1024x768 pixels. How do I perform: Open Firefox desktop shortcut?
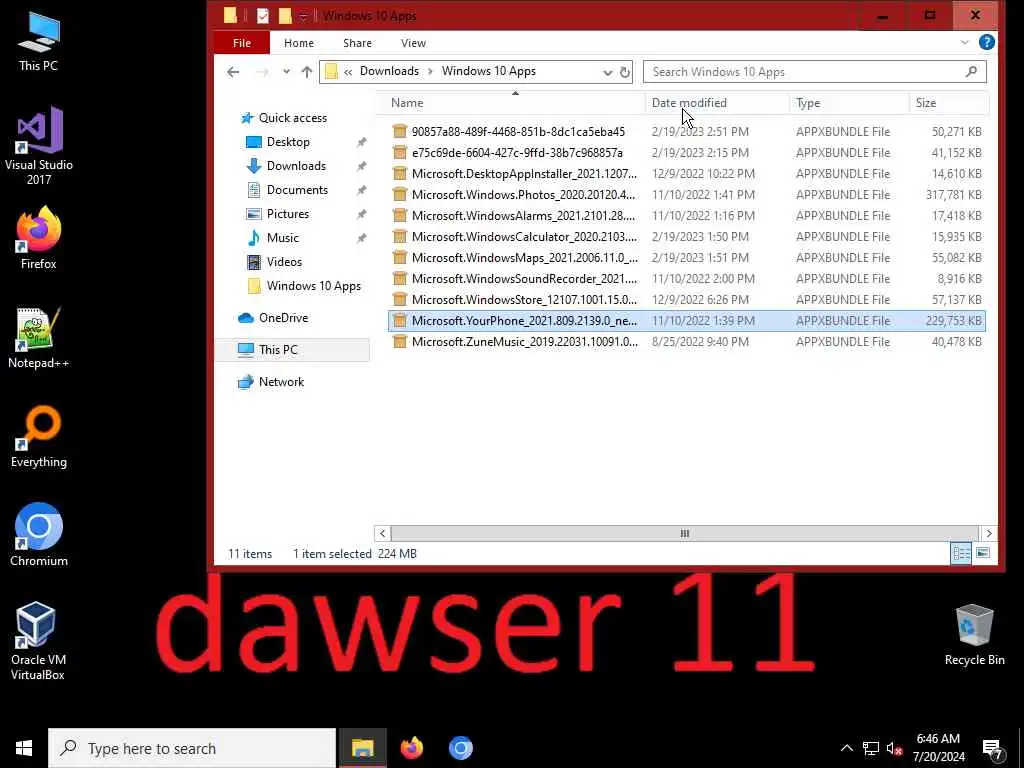(x=39, y=237)
